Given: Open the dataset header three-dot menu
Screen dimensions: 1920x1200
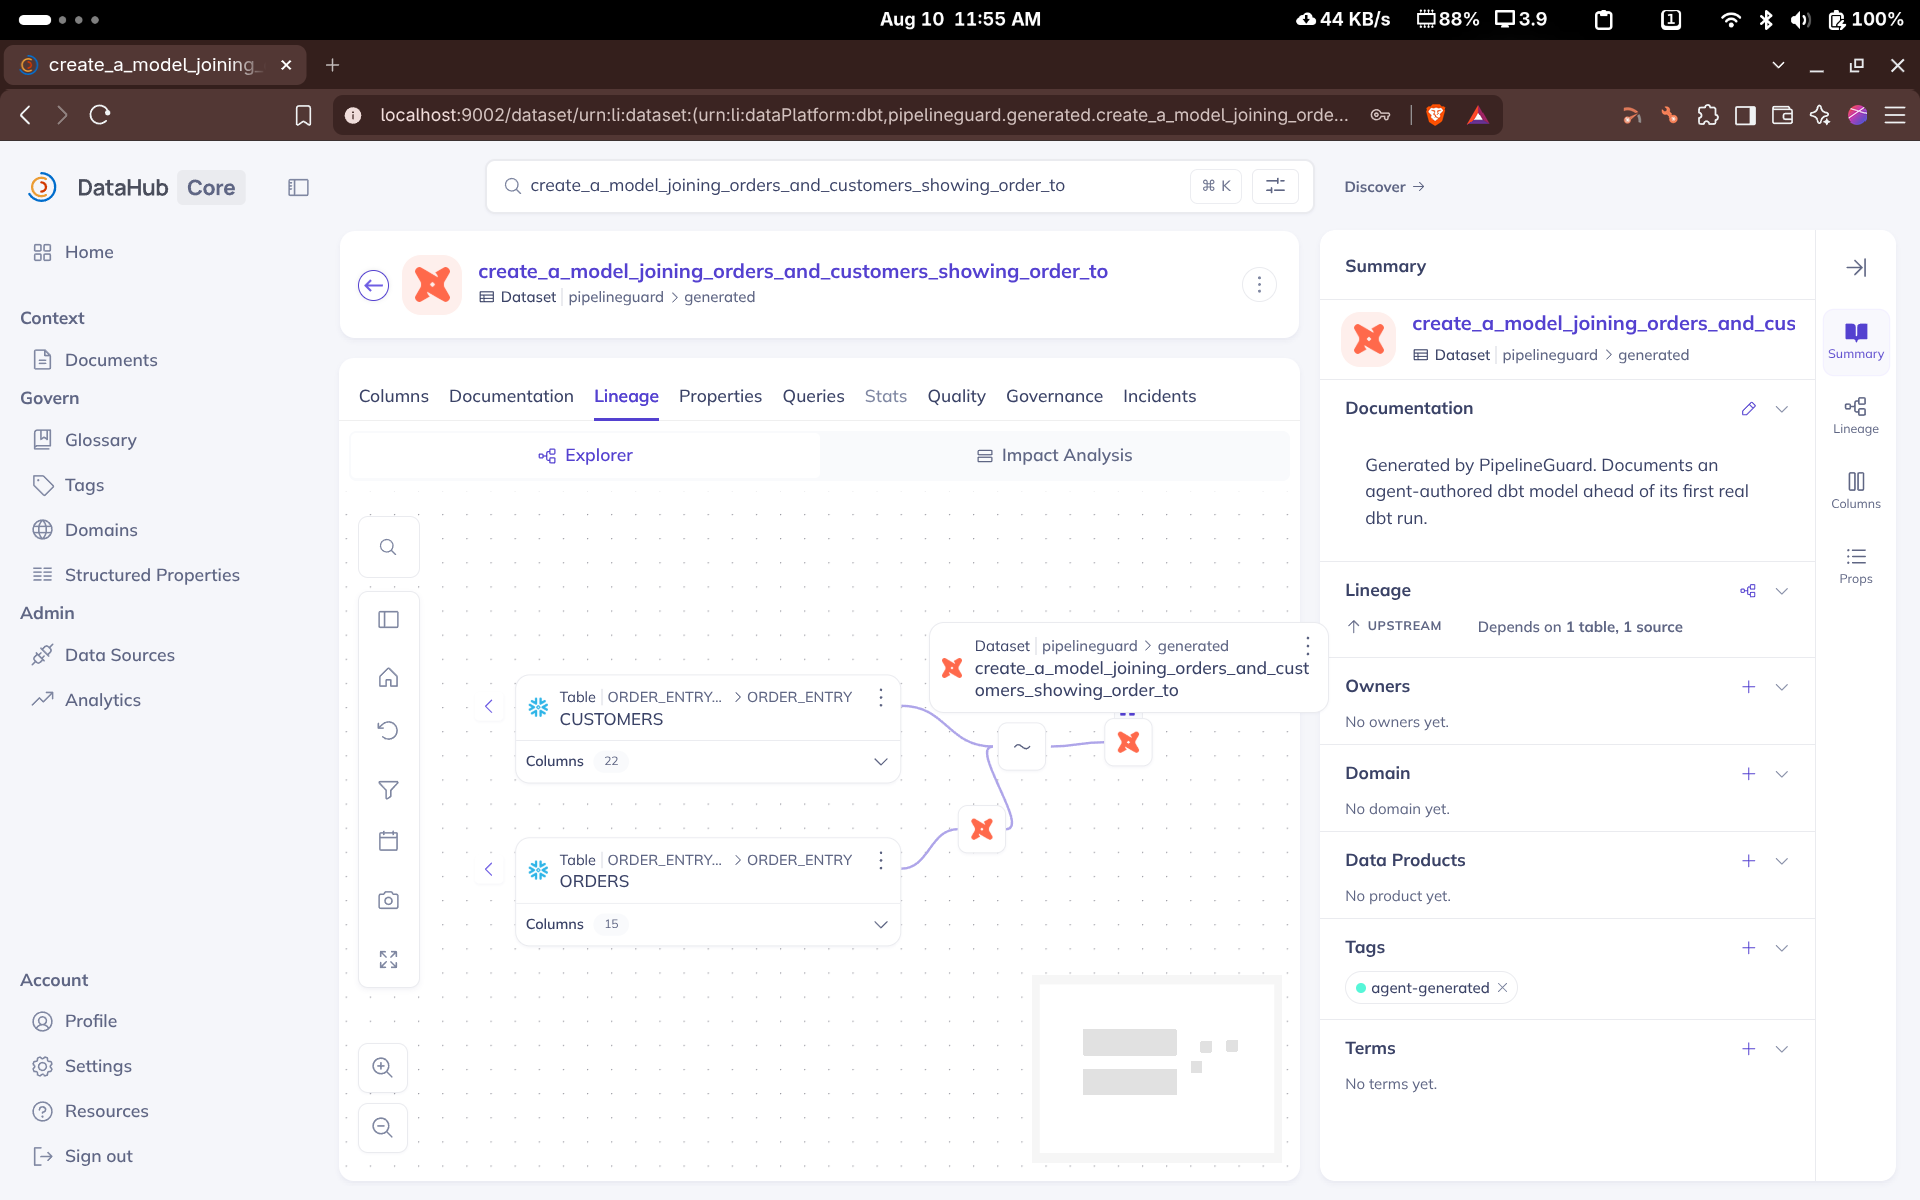Looking at the screenshot, I should point(1259,285).
